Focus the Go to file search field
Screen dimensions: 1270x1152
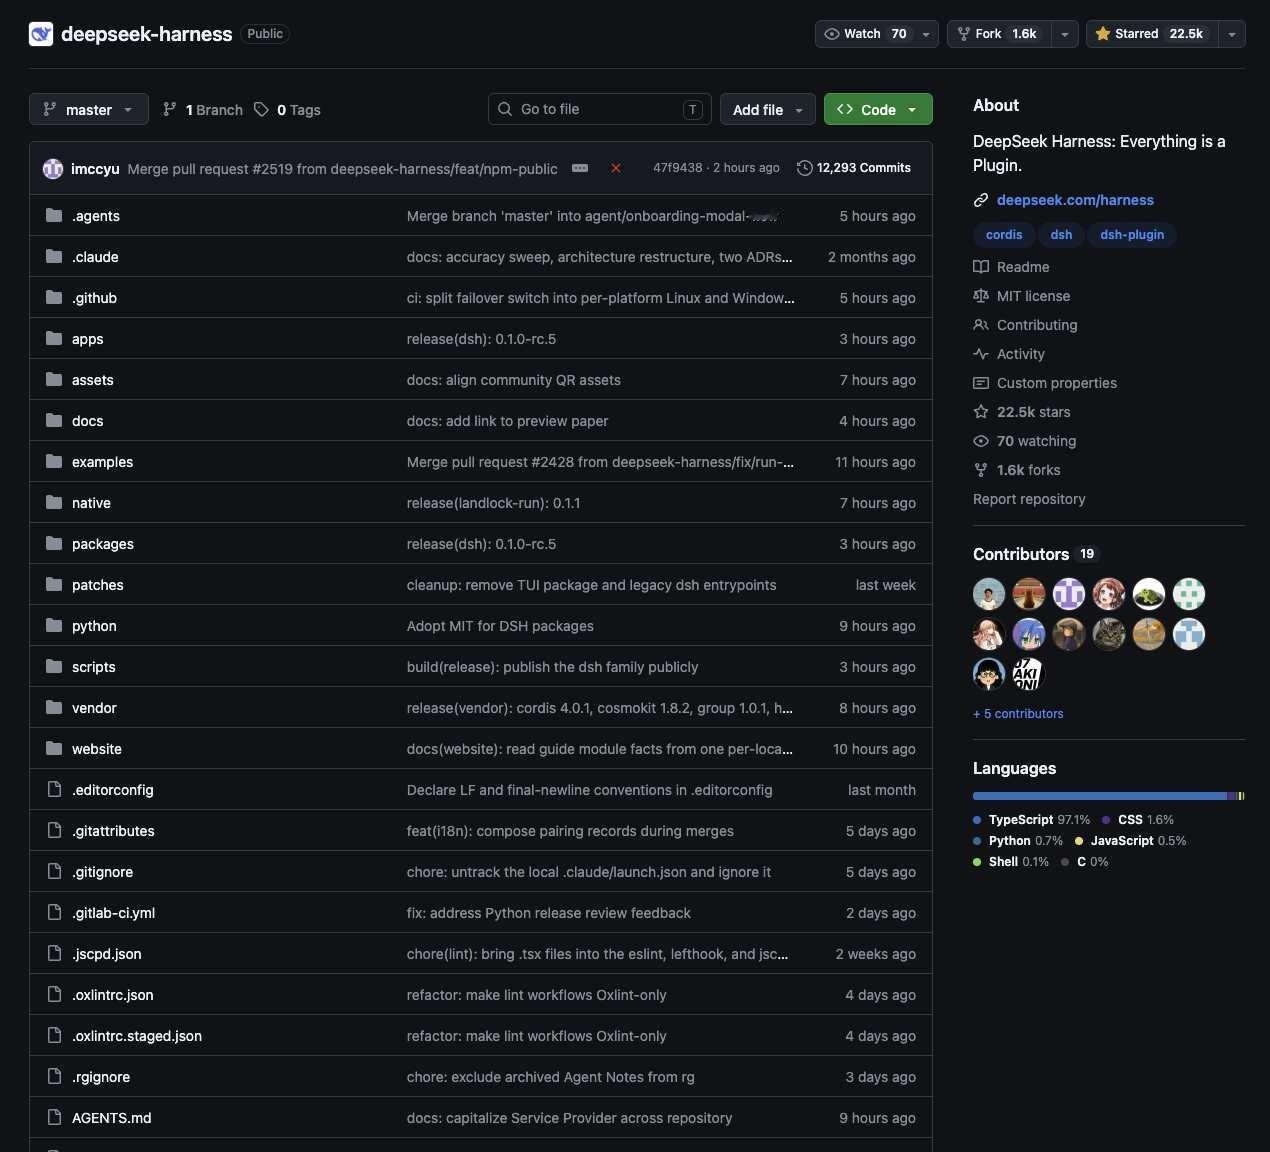(600, 109)
